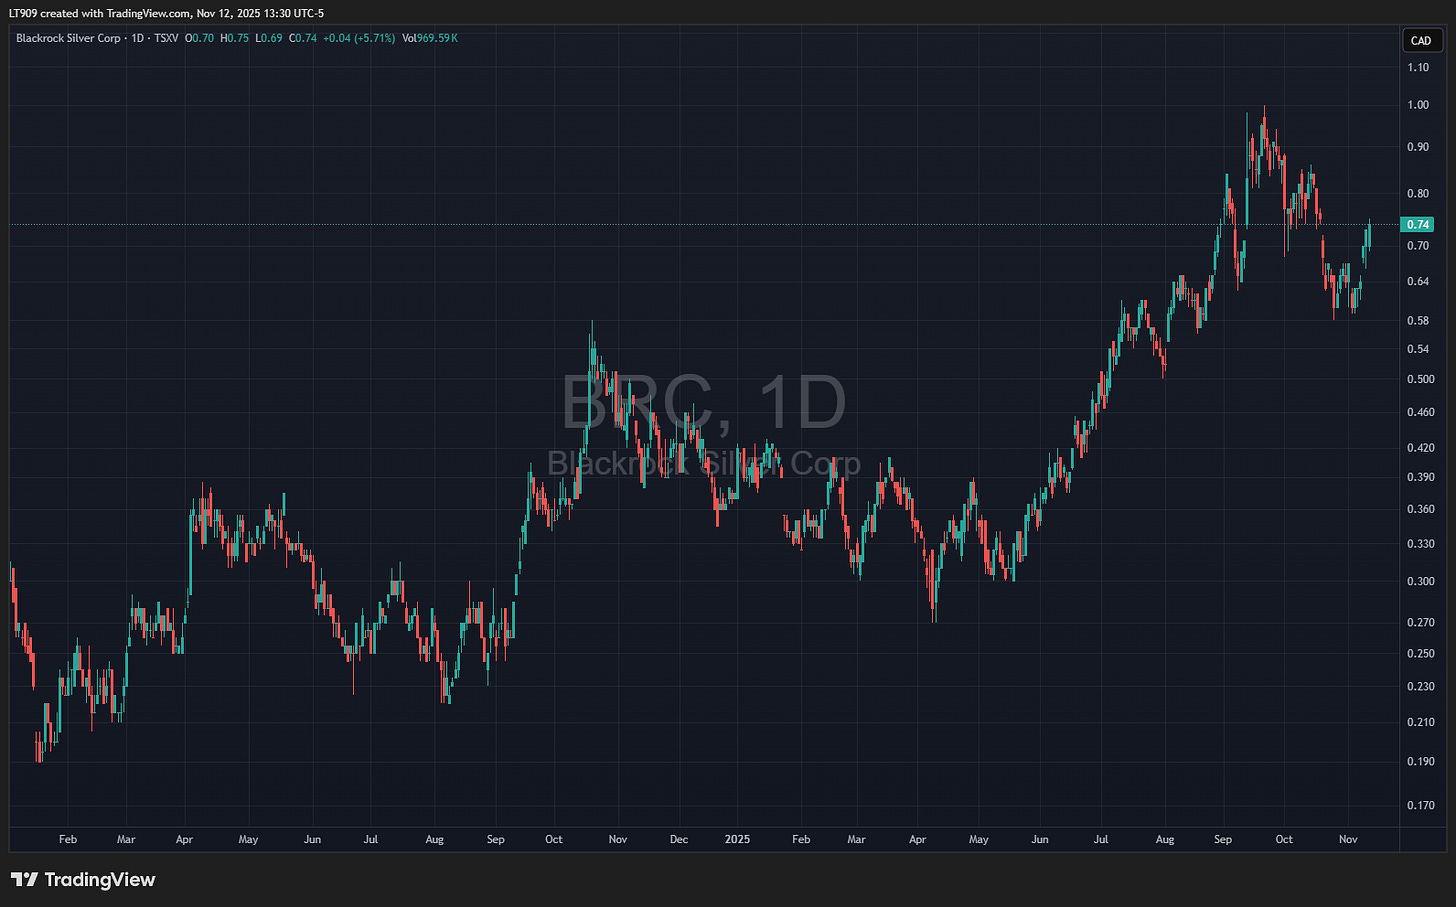Click the 0.270 price axis label
This screenshot has width=1456, height=907.
1421,623
